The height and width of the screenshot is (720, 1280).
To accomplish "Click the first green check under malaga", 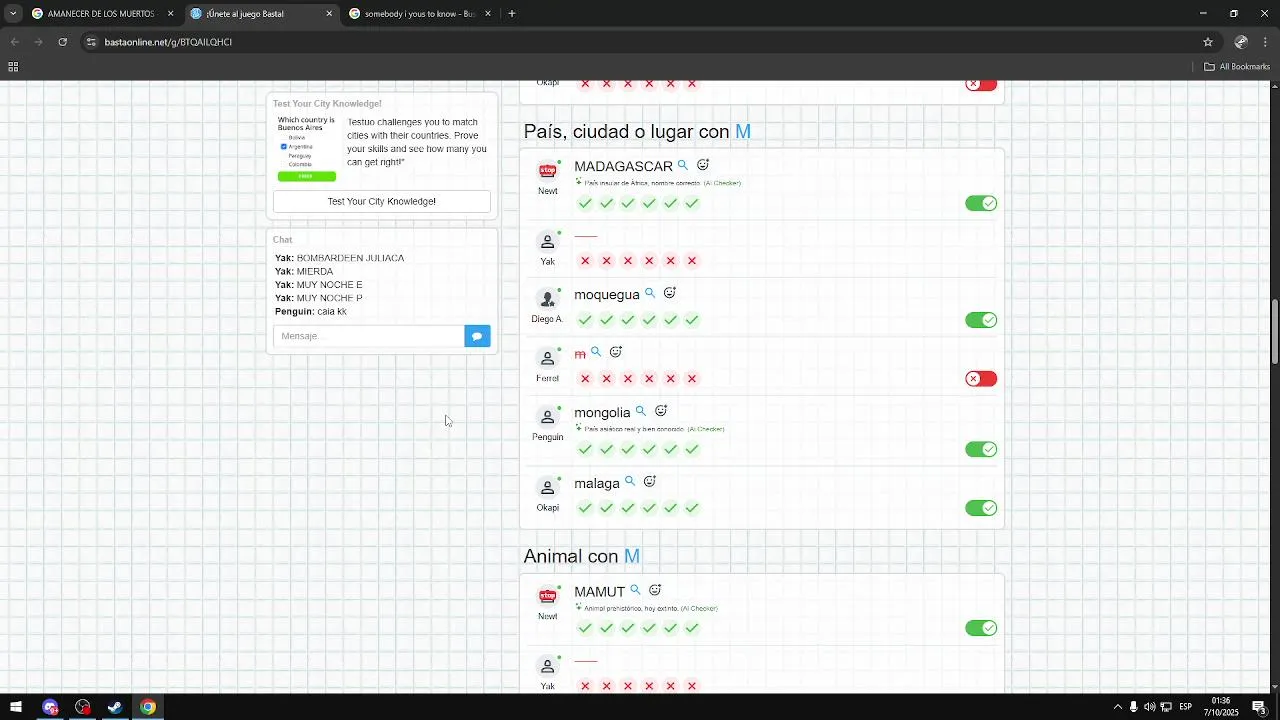I will 585,508.
